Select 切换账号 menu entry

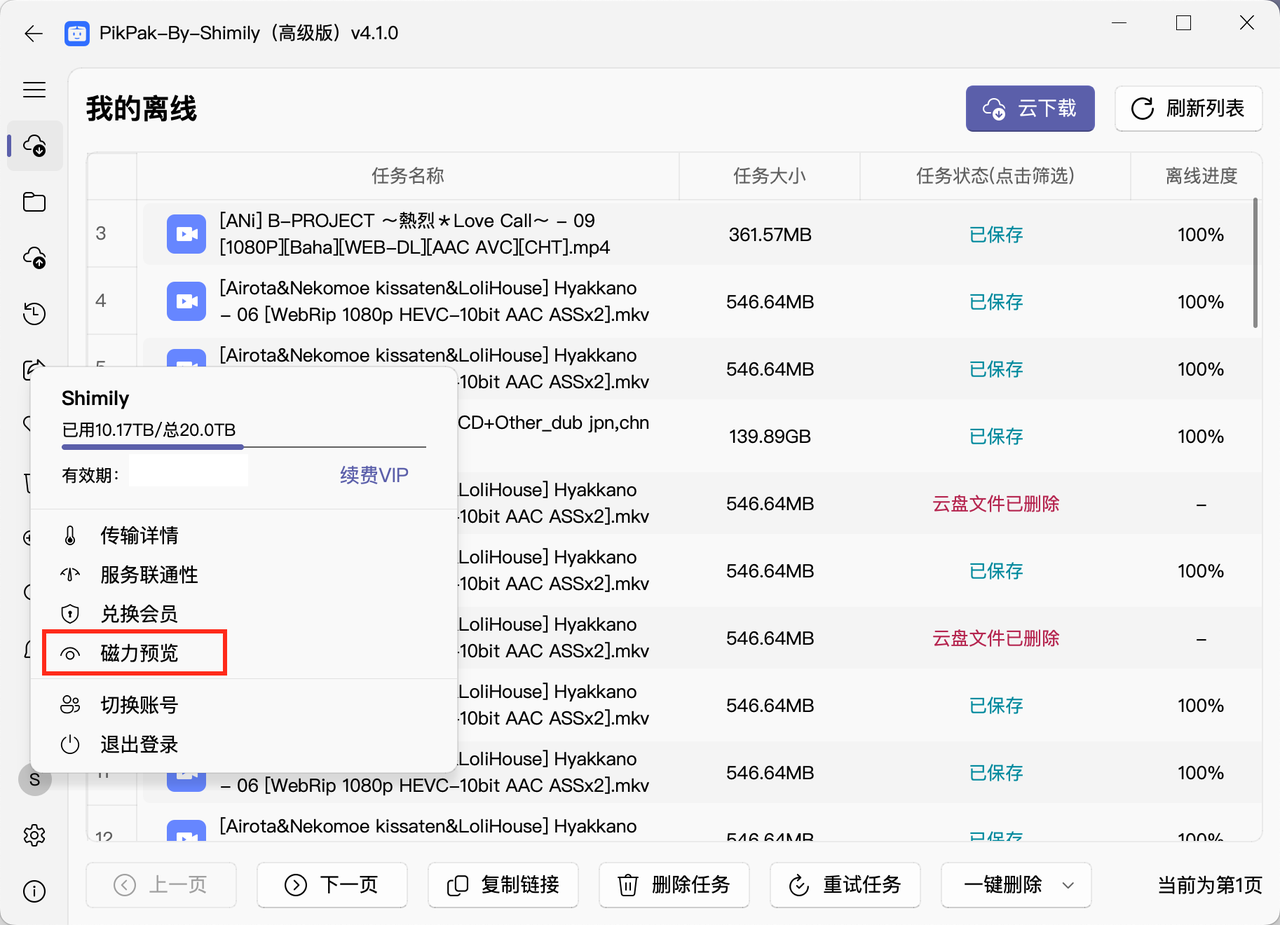(x=139, y=705)
